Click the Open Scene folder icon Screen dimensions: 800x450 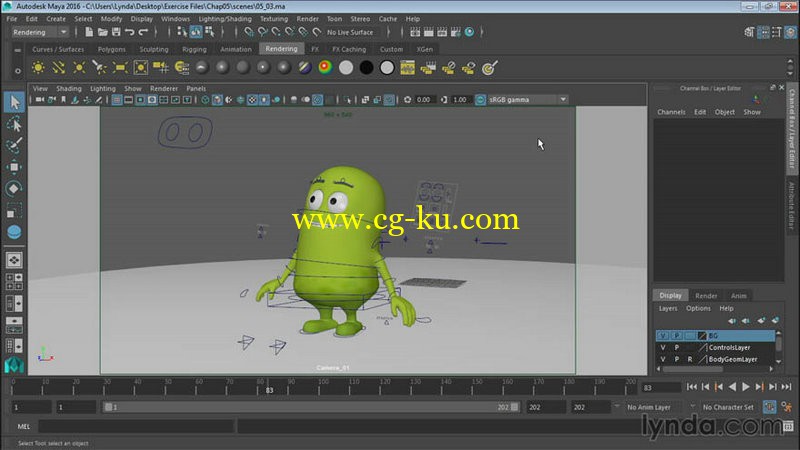103,32
